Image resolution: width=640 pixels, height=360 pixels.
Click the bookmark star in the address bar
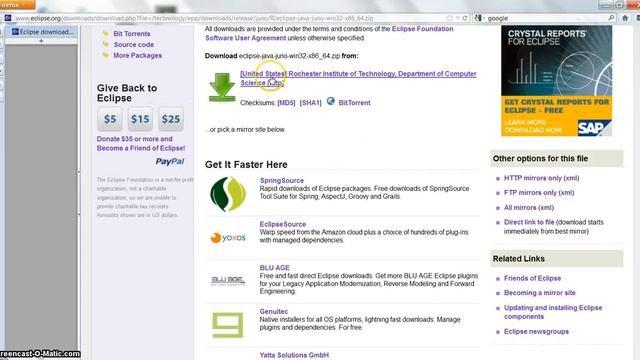(449, 18)
